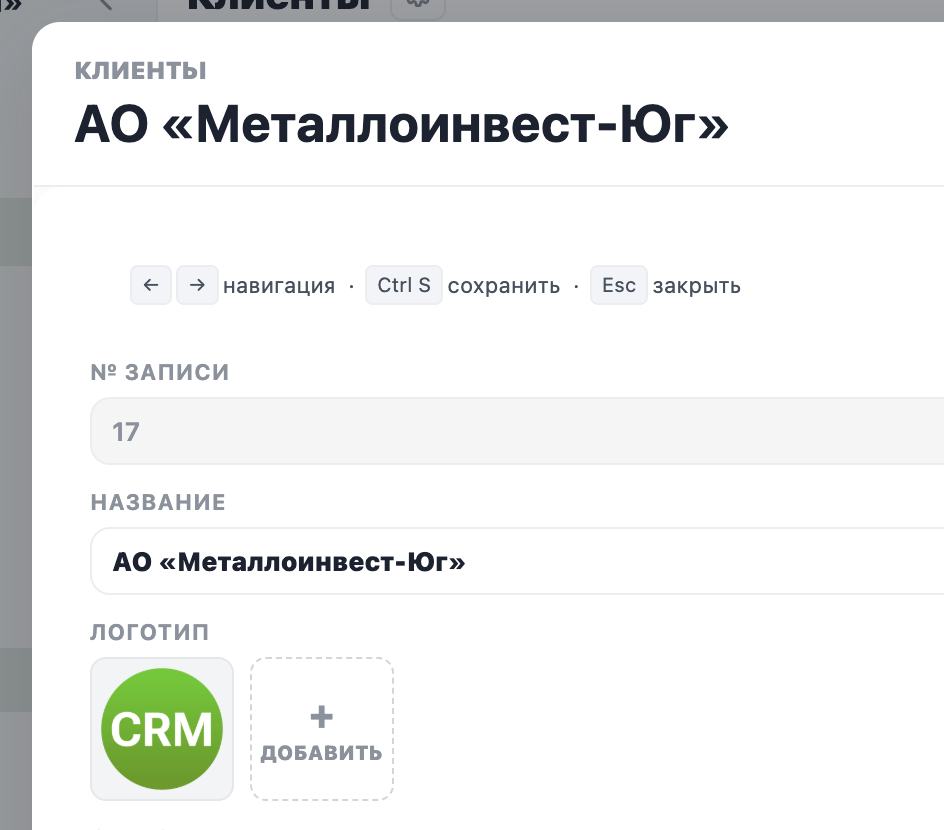The image size is (944, 830).
Task: Click the left arrow navigation key
Action: pyautogui.click(x=151, y=285)
